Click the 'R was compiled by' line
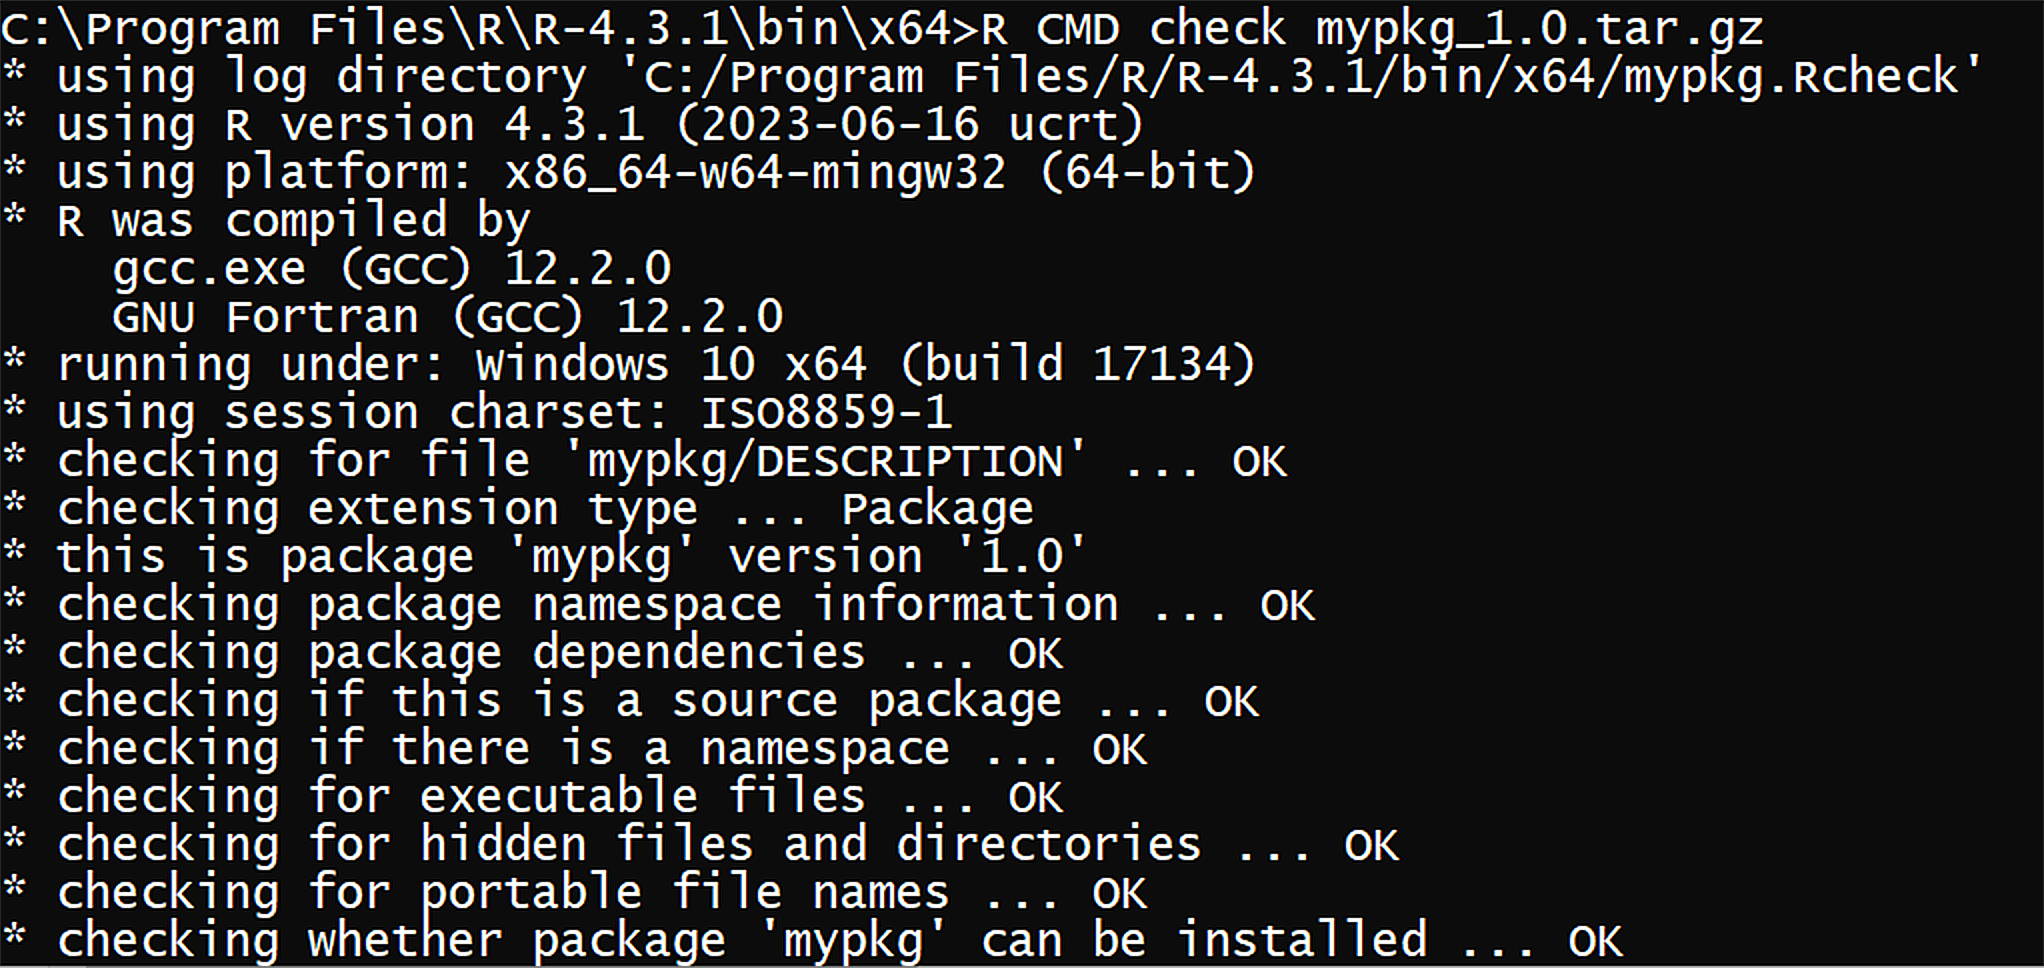The width and height of the screenshot is (2044, 968). coord(267,221)
